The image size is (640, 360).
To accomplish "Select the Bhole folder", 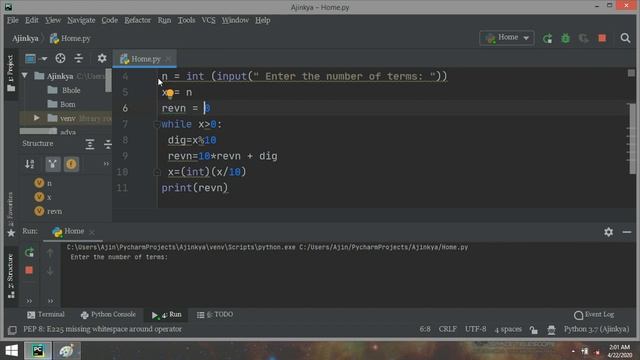I will (64, 90).
